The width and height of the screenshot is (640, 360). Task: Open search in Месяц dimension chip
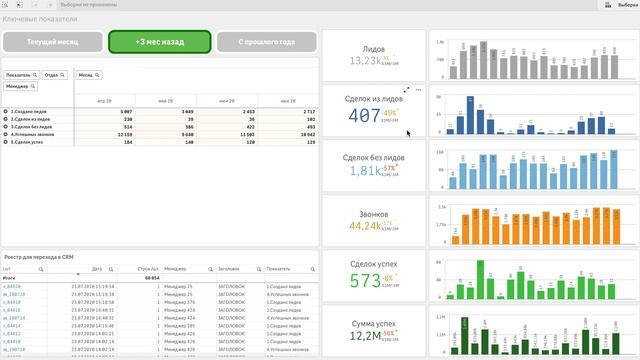point(97,75)
